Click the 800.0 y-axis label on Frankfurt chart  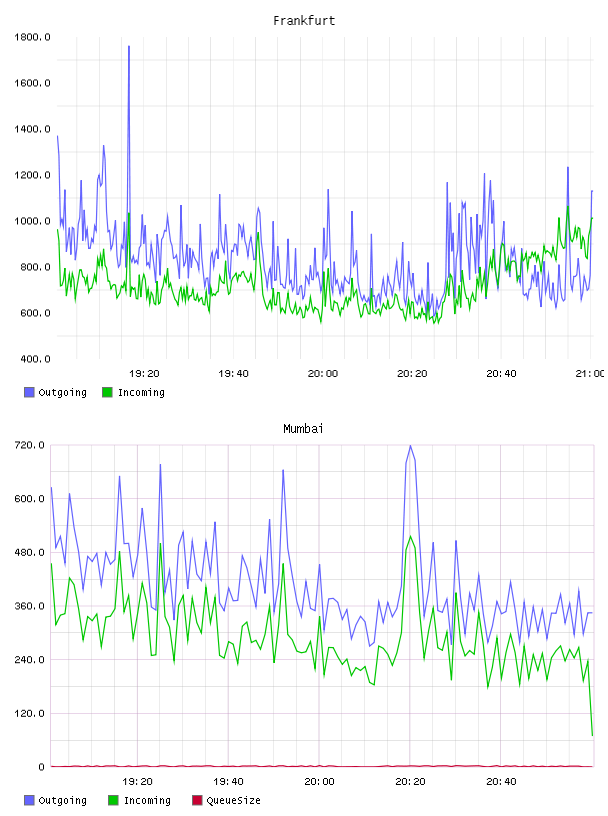(x=35, y=267)
